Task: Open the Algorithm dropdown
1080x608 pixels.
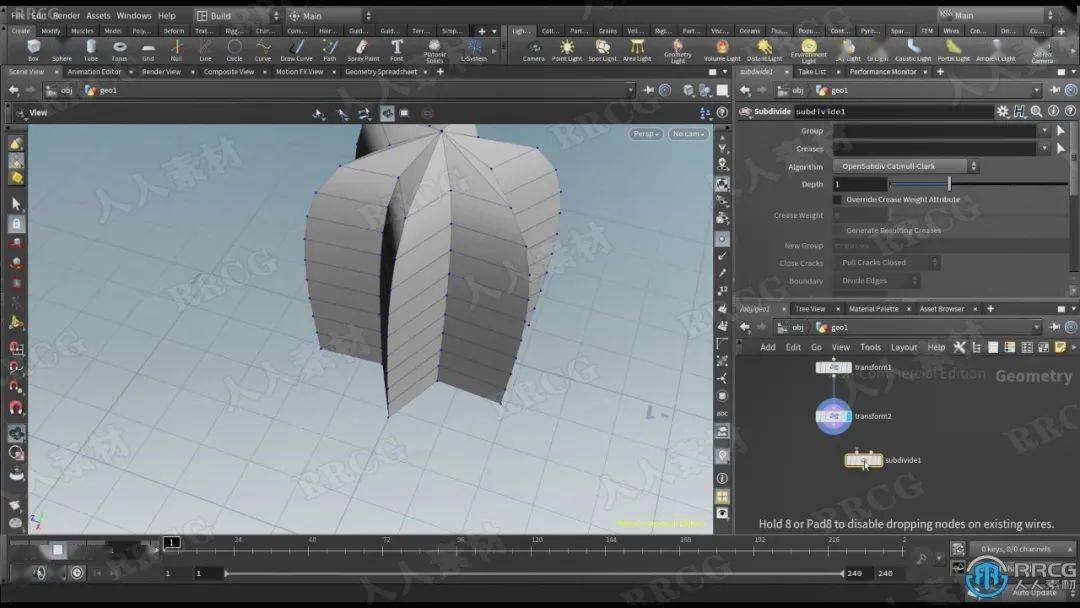Action: click(906, 167)
